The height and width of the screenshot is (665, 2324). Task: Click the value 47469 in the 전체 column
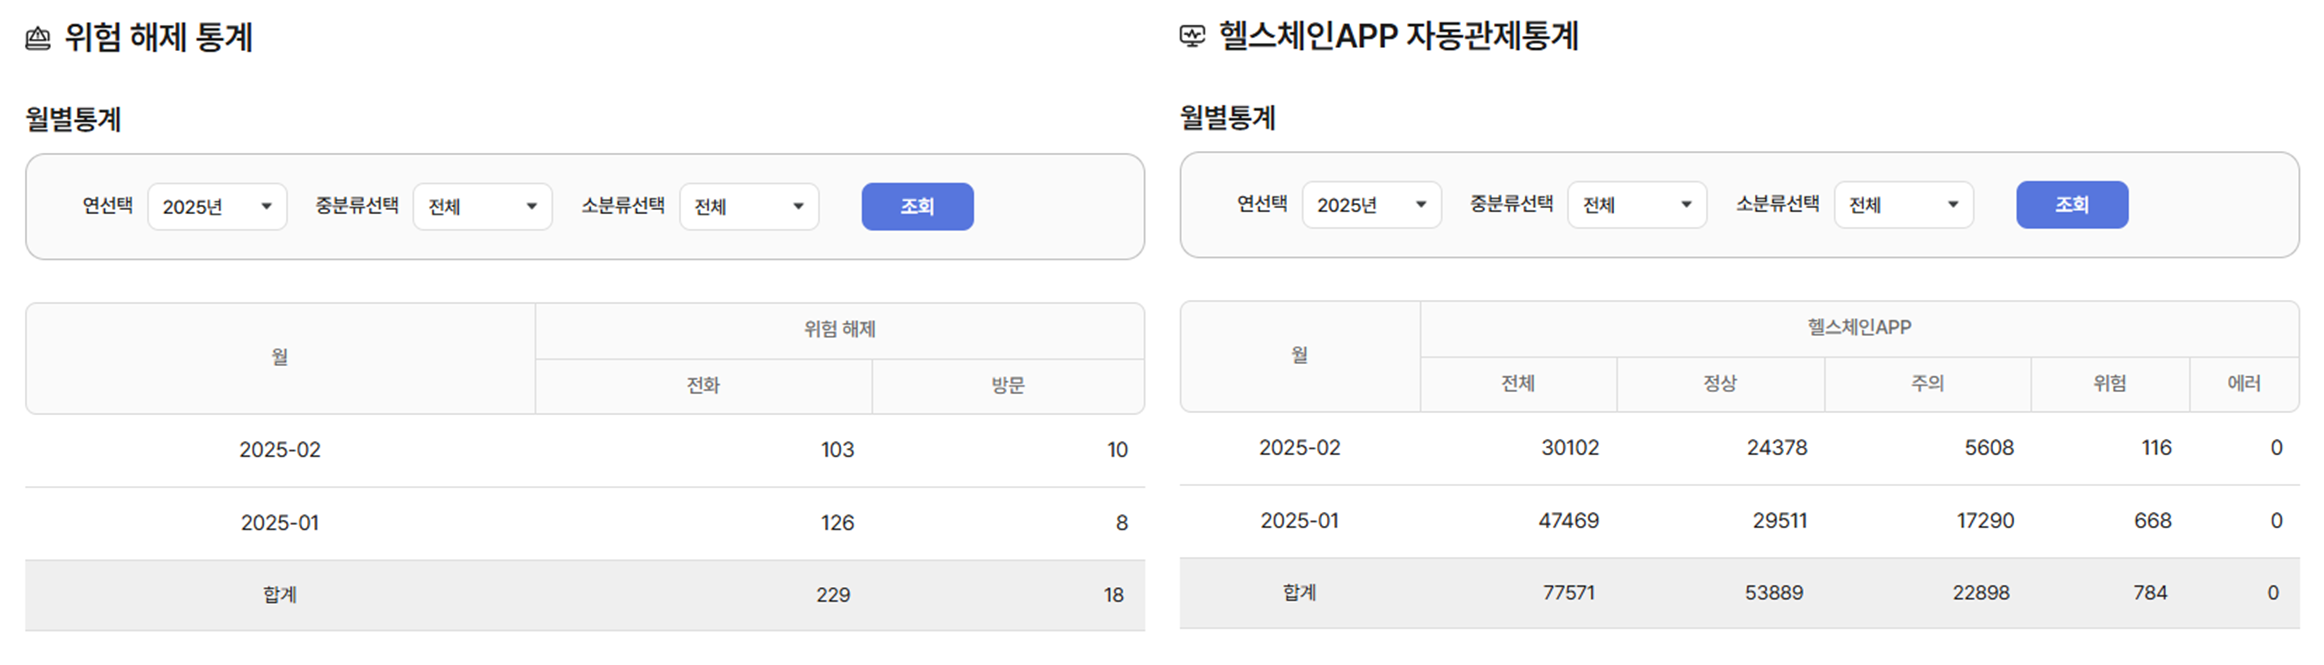(1569, 521)
